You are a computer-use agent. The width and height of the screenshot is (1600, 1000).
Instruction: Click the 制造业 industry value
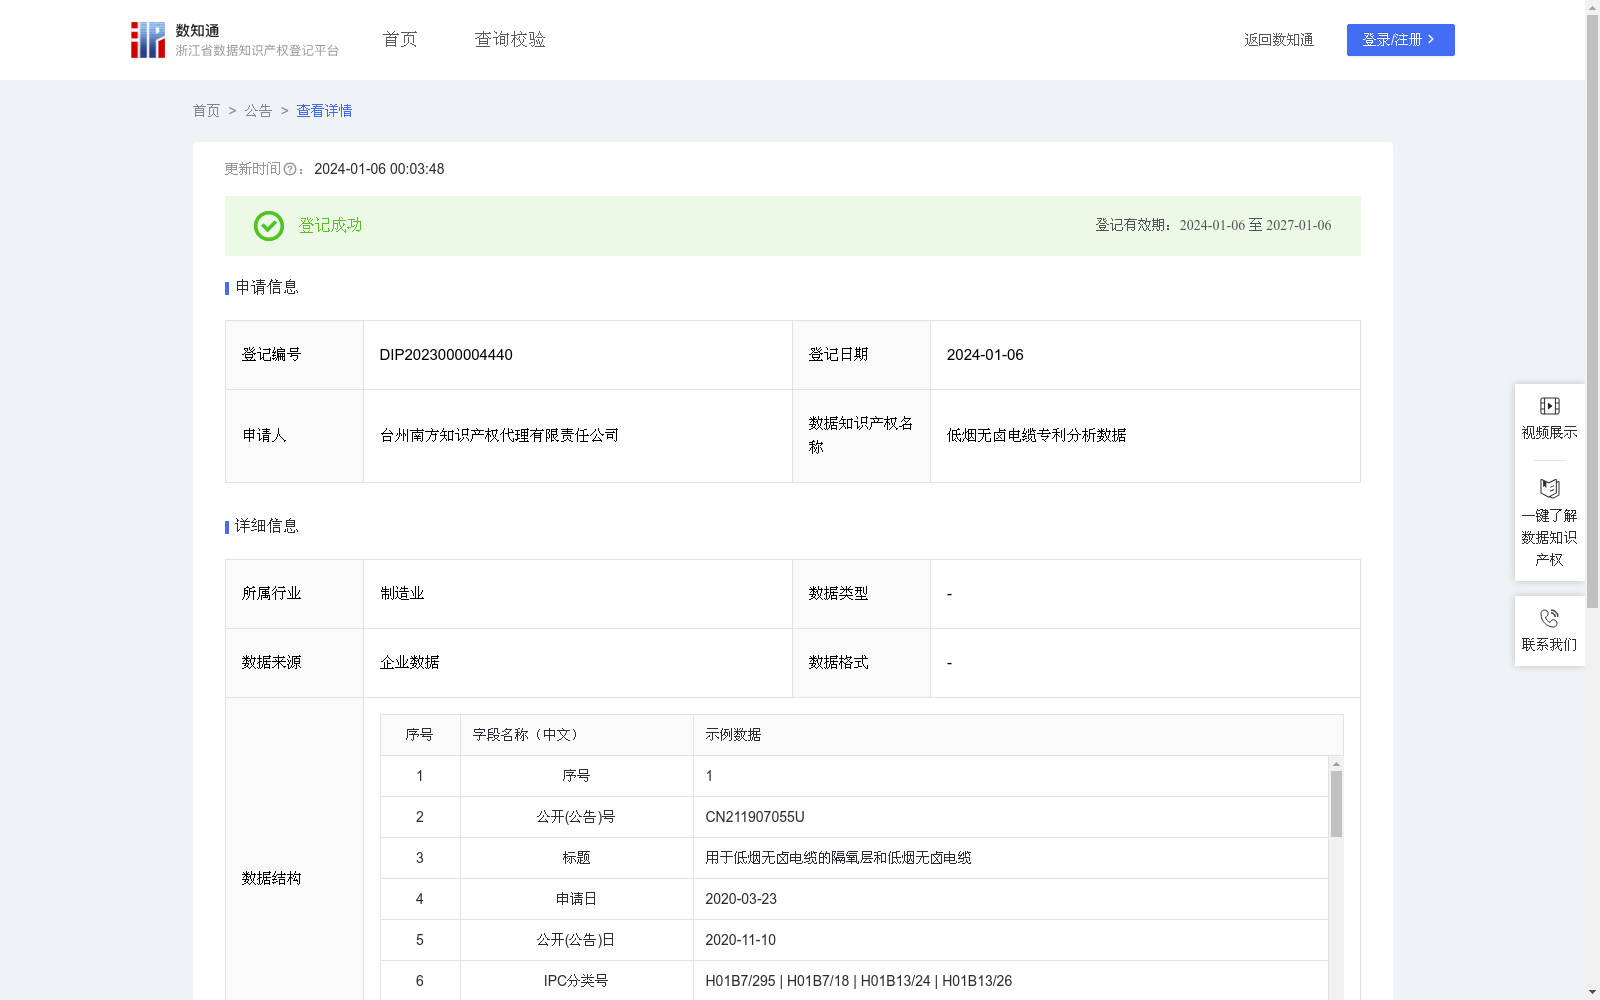402,594
